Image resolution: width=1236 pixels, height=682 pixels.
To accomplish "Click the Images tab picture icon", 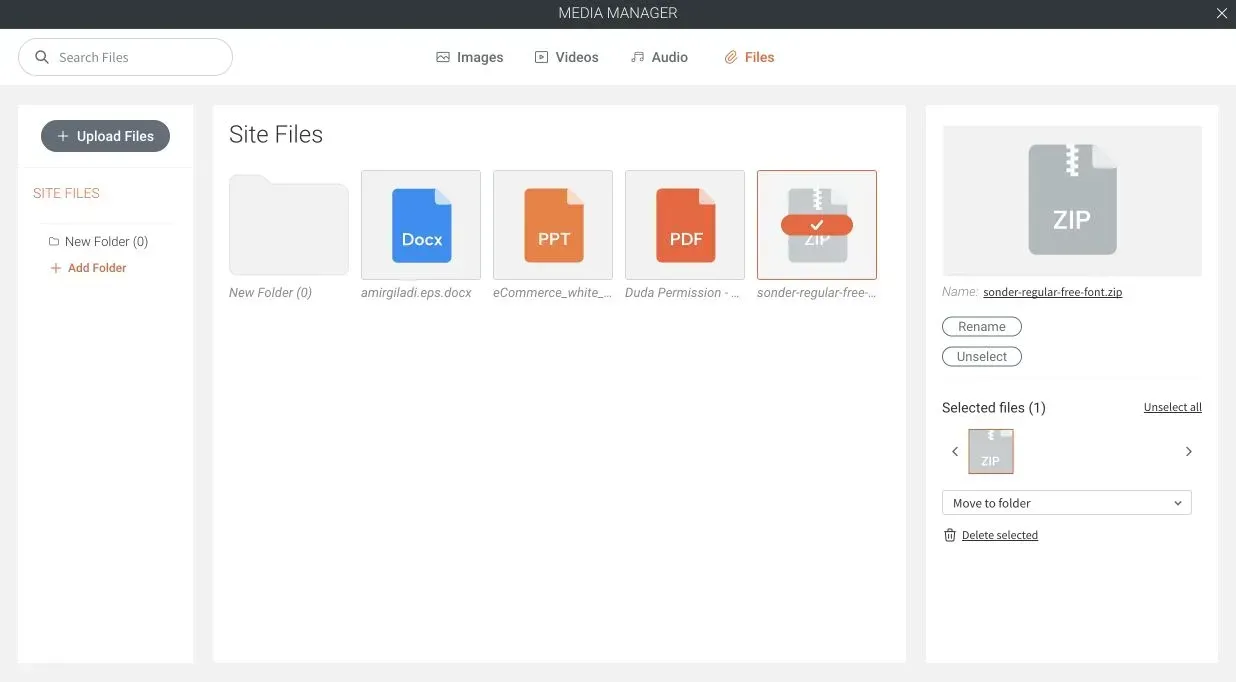I will point(443,57).
